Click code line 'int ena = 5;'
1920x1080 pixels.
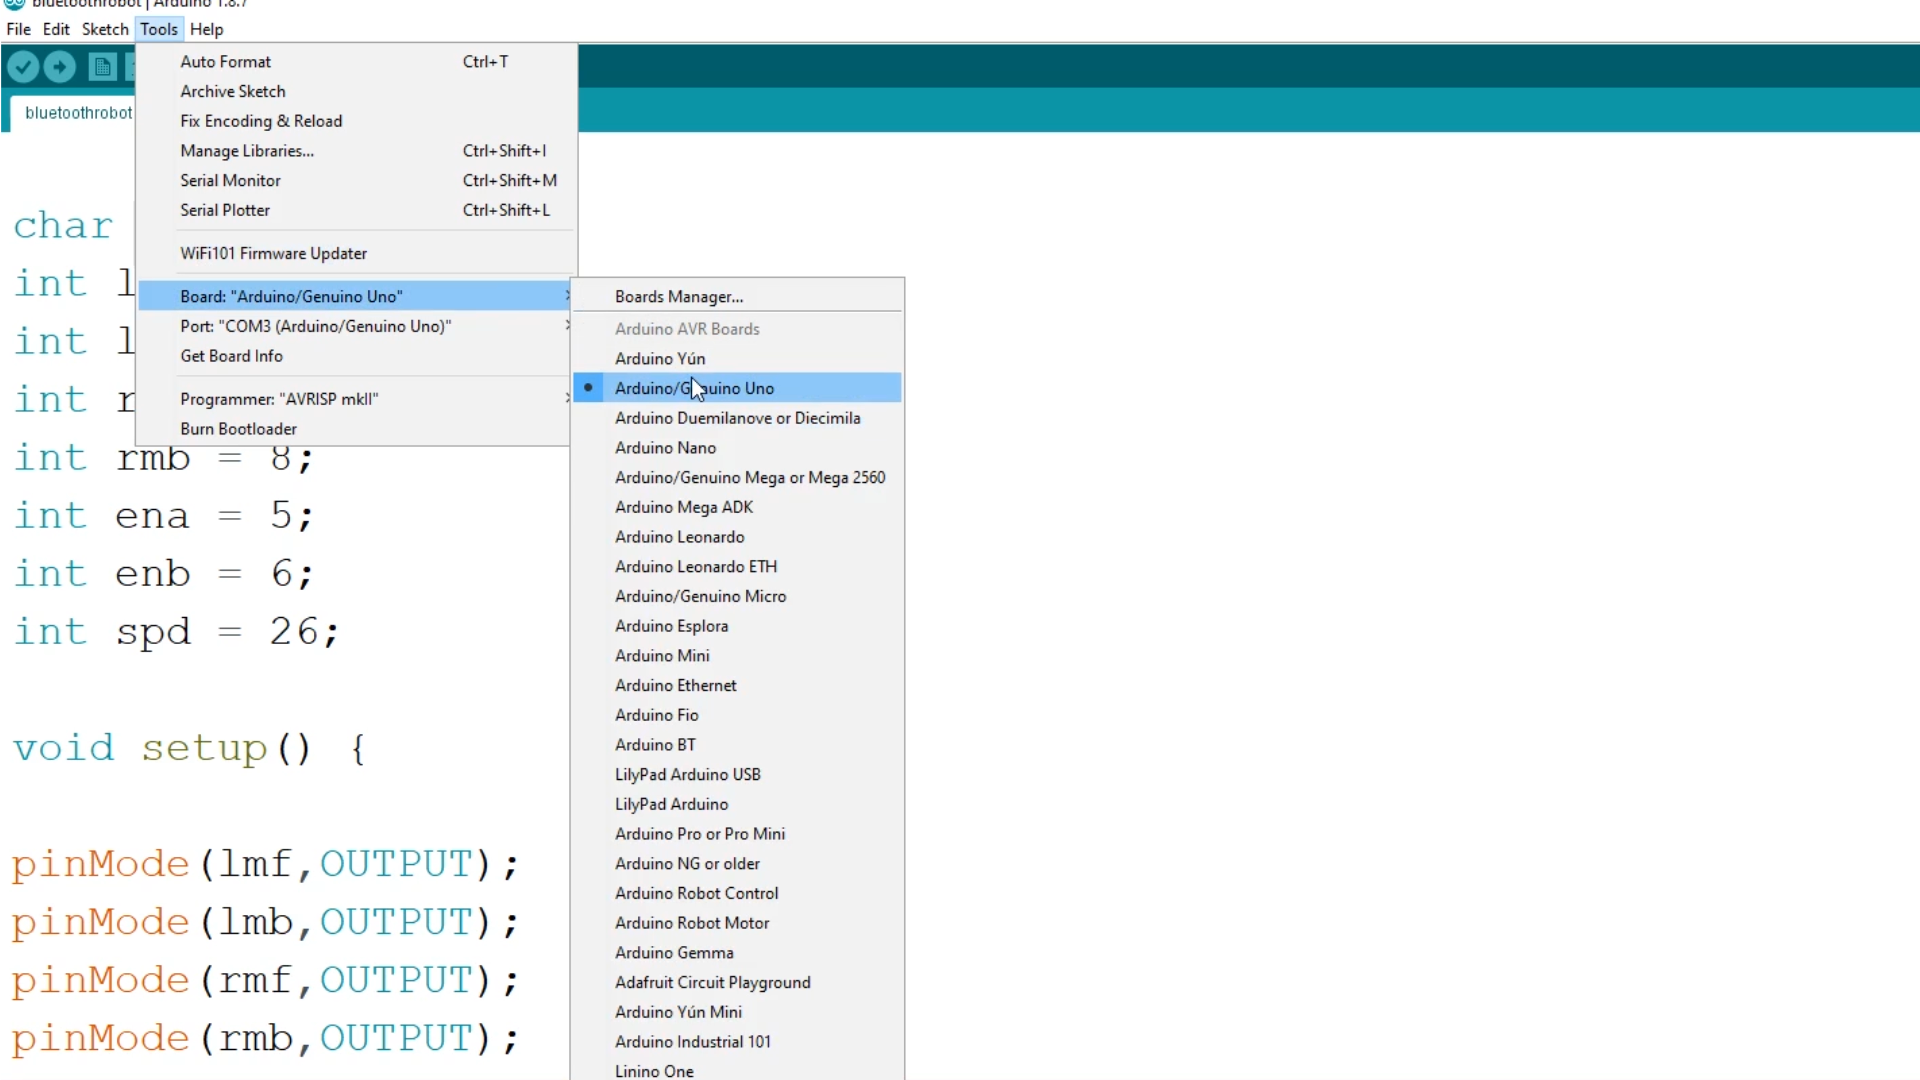(164, 516)
